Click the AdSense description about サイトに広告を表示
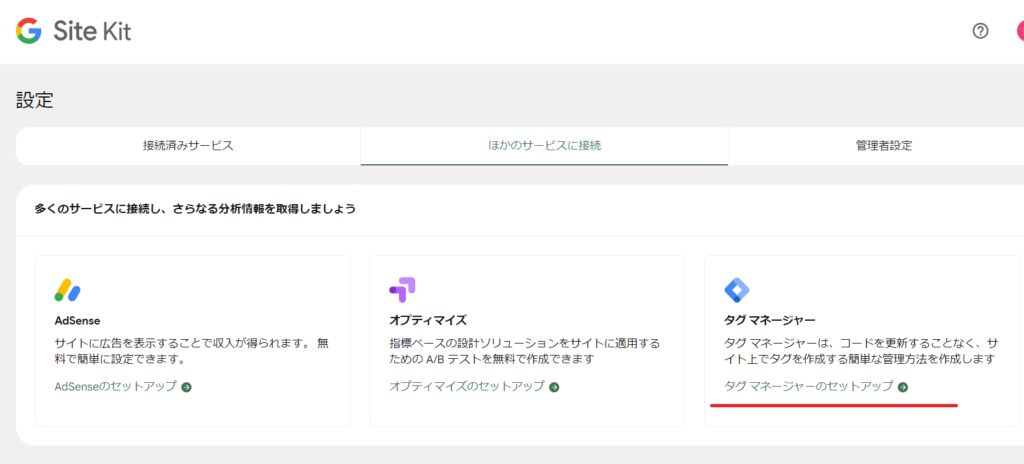Viewport: 1024px width, 464px height. coord(191,351)
